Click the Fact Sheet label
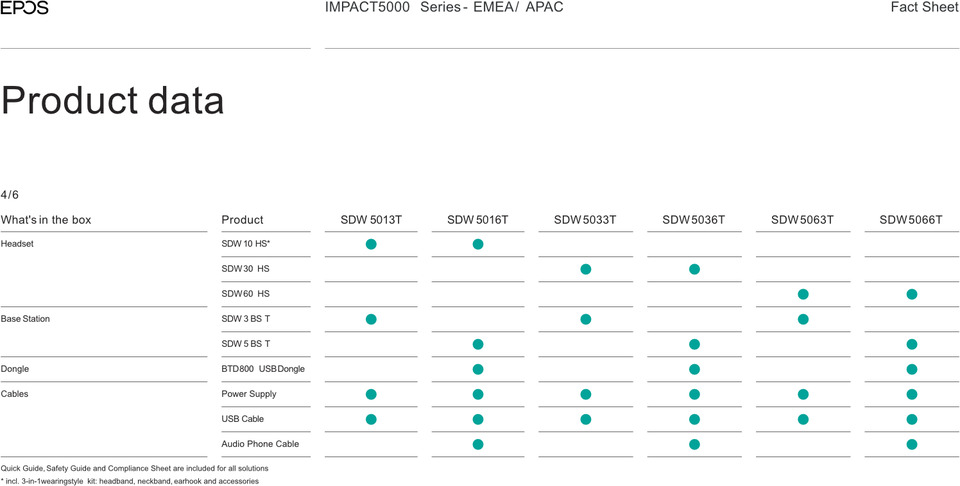960x486 pixels. [x=924, y=8]
